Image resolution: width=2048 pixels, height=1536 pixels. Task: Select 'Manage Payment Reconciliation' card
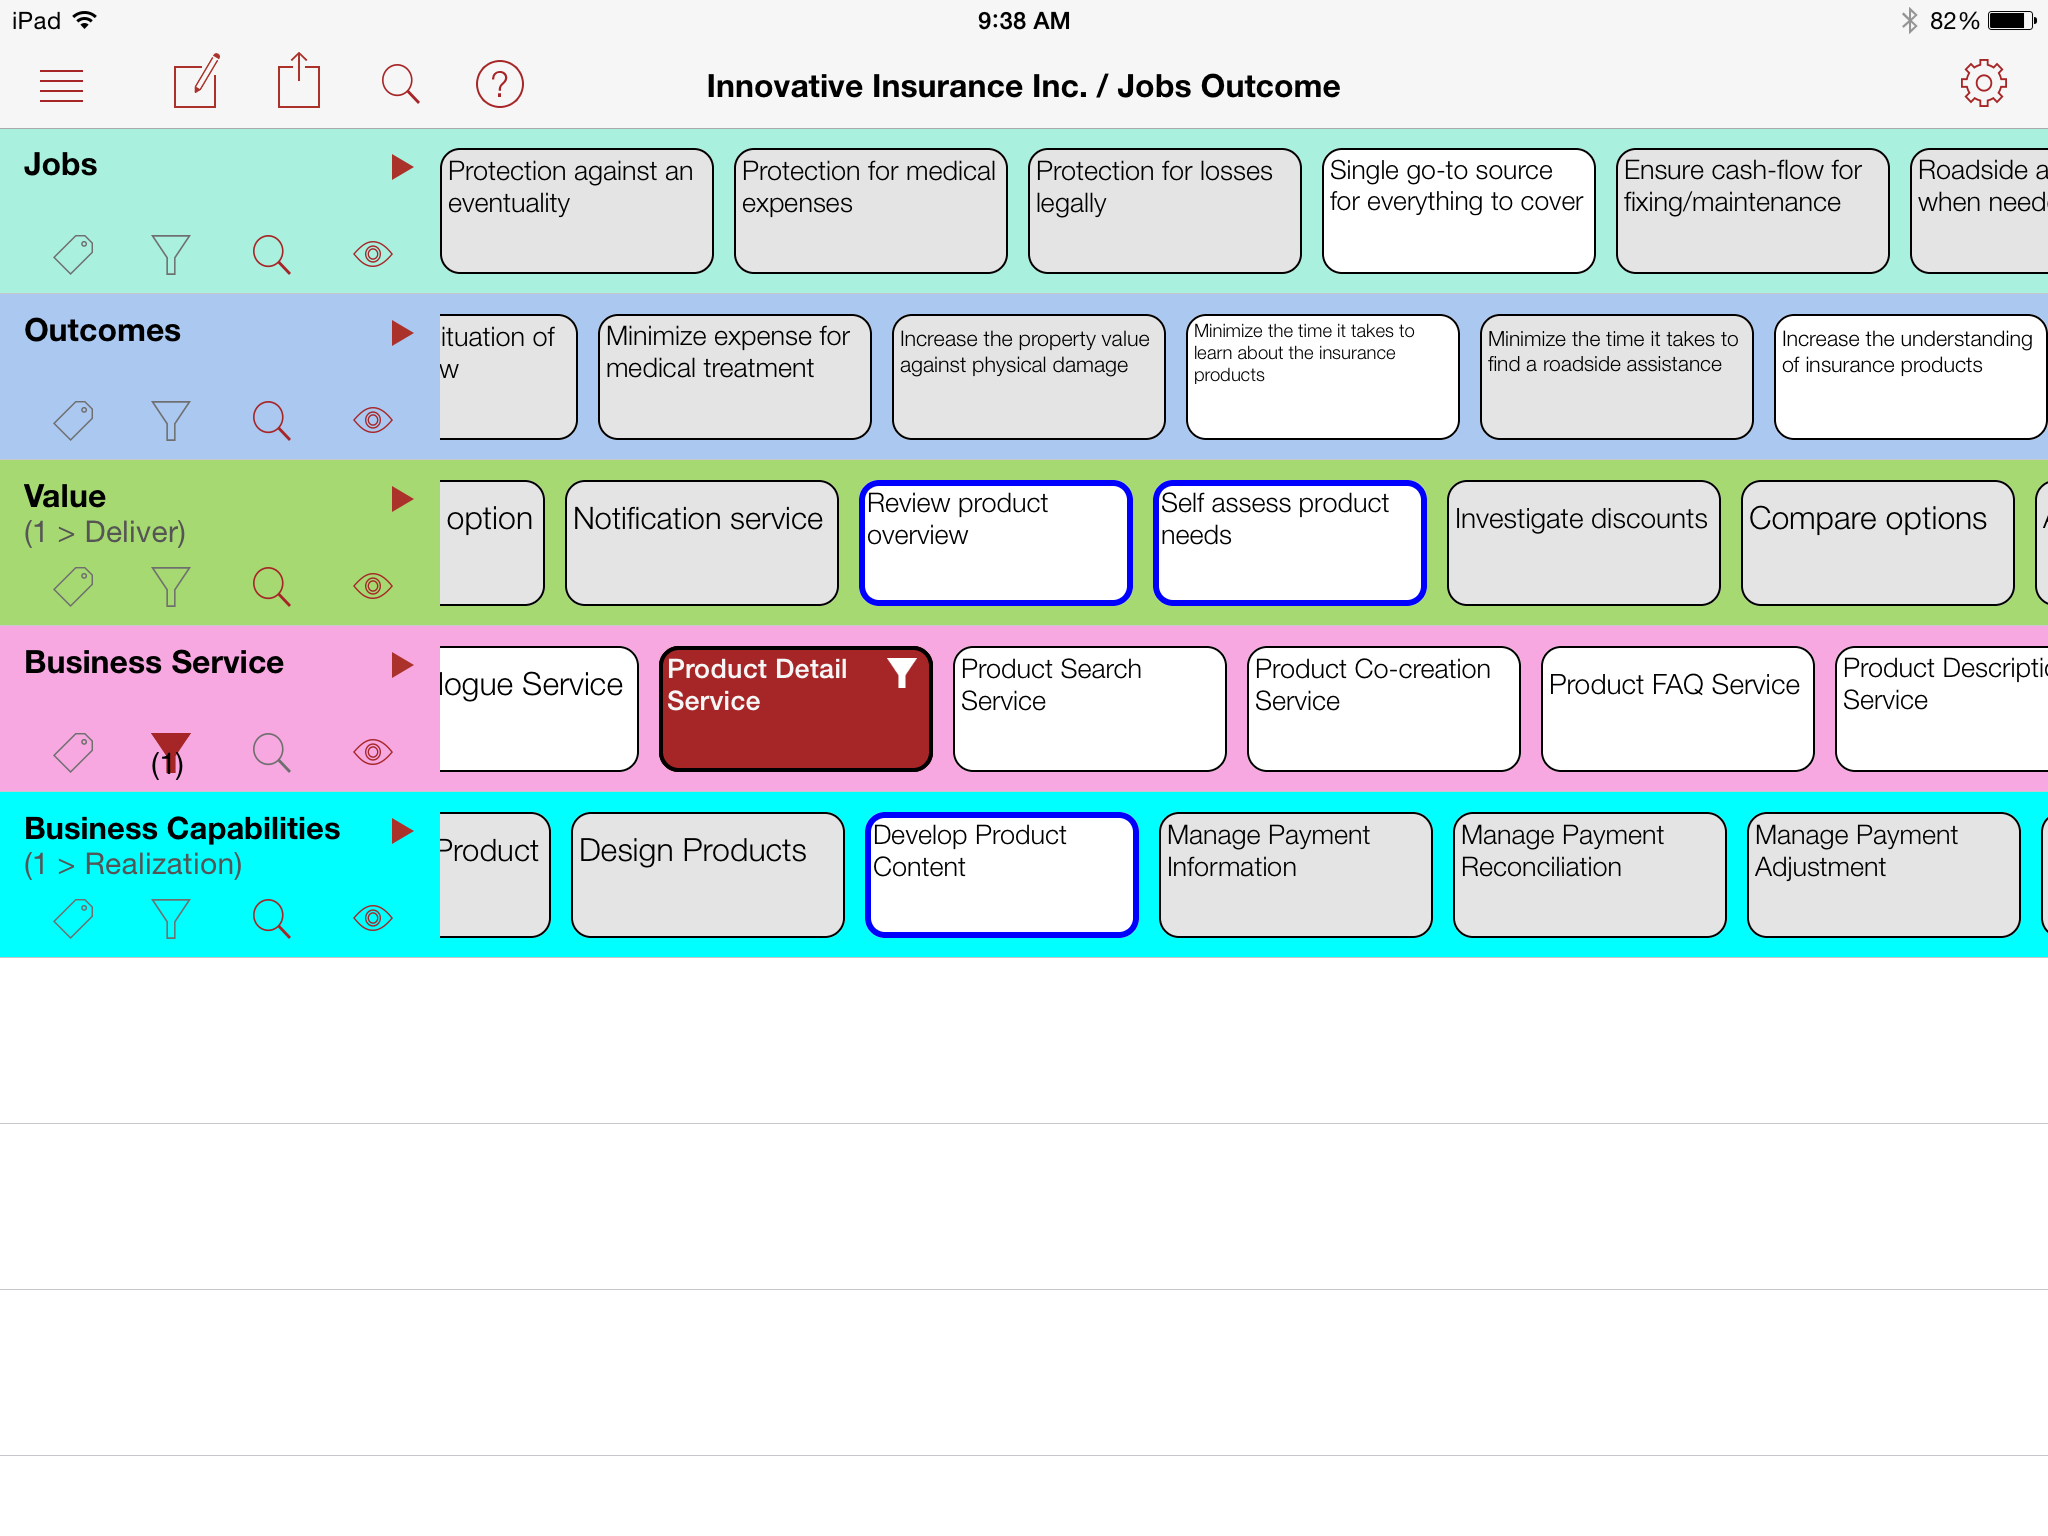1590,875
